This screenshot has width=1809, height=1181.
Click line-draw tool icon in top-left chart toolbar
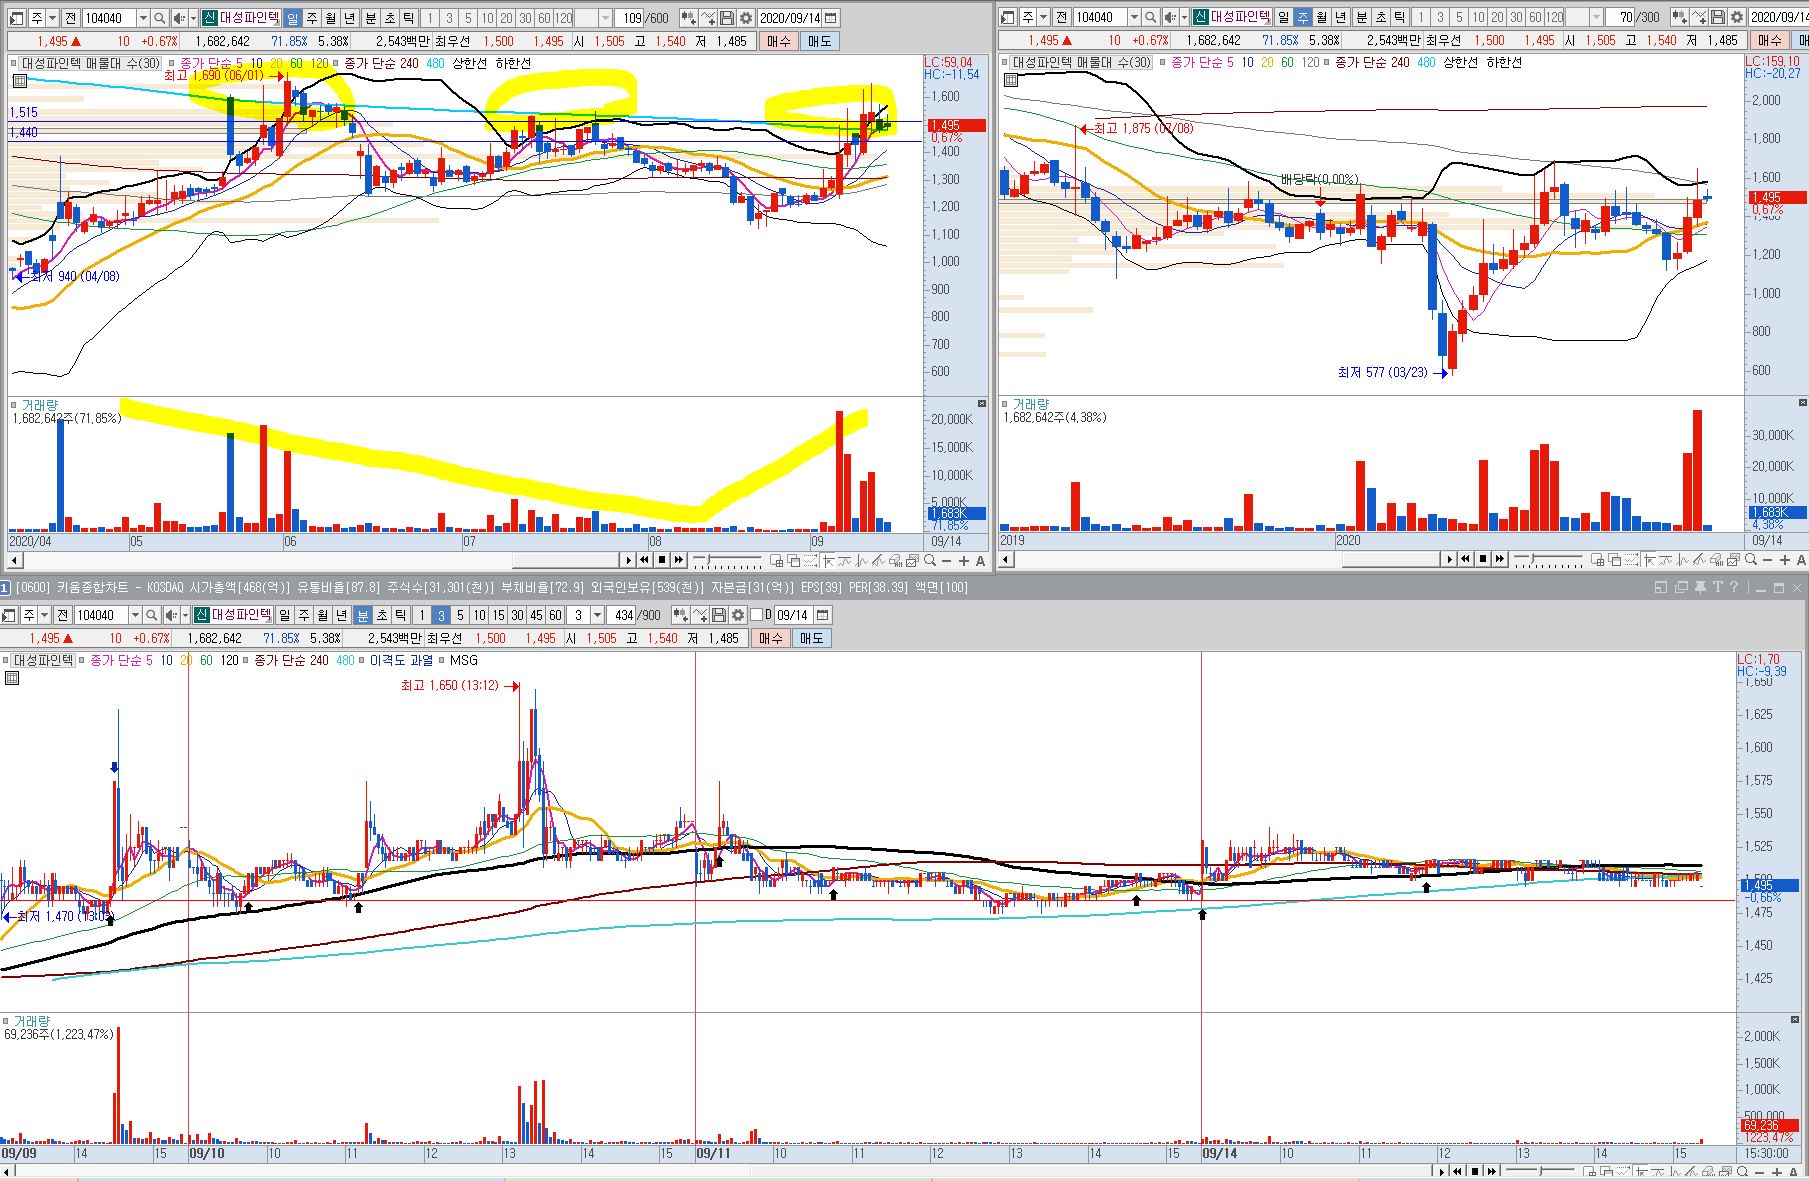pyautogui.click(x=708, y=18)
